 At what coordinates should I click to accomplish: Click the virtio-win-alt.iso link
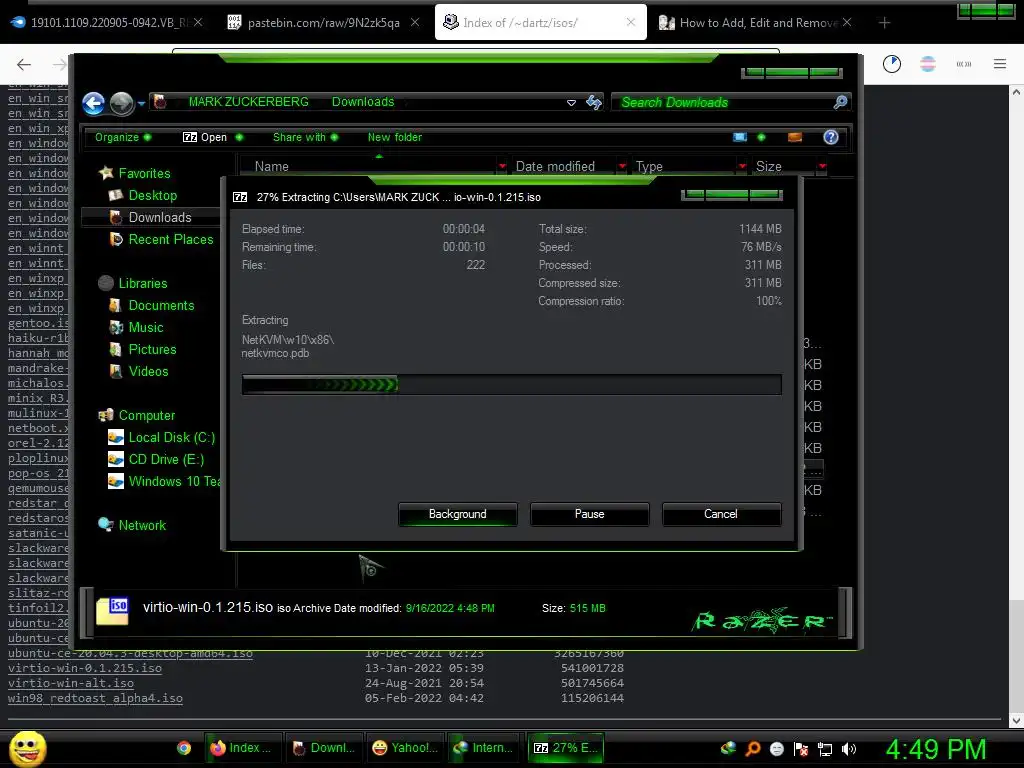click(71, 683)
